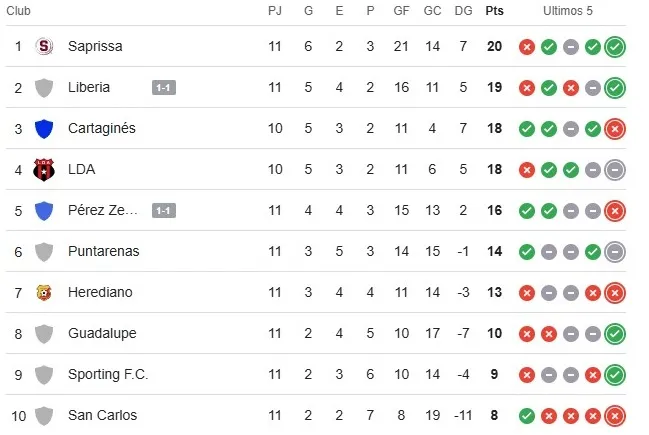Click the Saprissa club crest icon
649x435 pixels.
pyautogui.click(x=44, y=46)
